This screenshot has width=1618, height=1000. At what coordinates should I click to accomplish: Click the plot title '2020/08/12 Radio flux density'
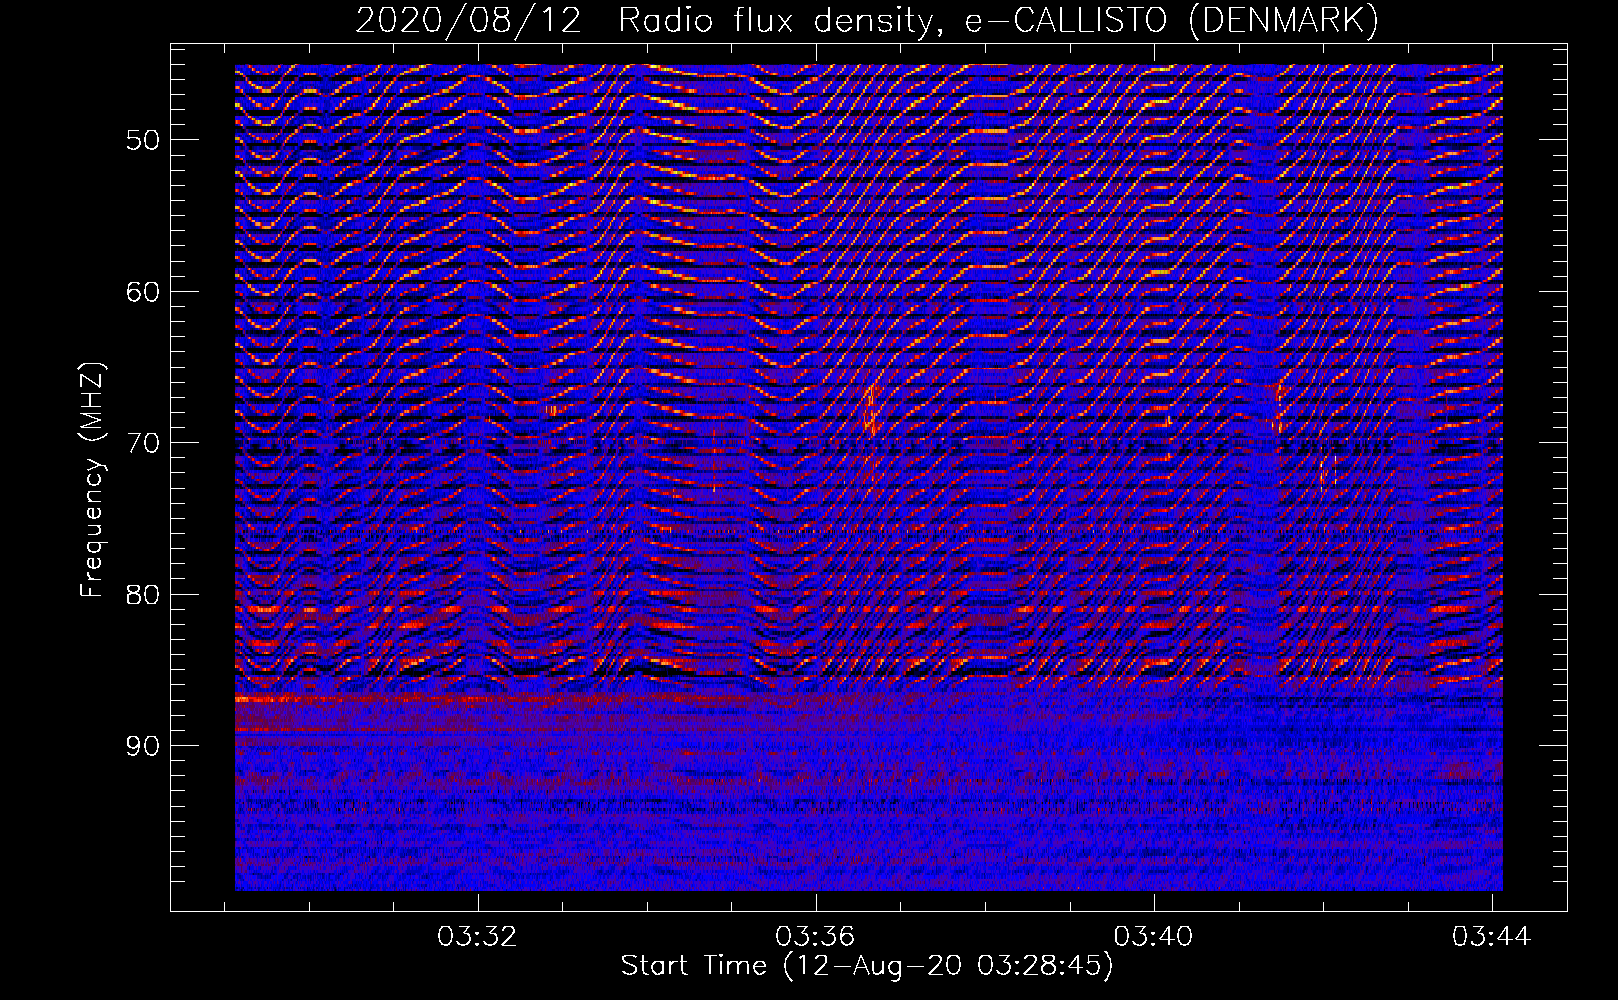651,20
